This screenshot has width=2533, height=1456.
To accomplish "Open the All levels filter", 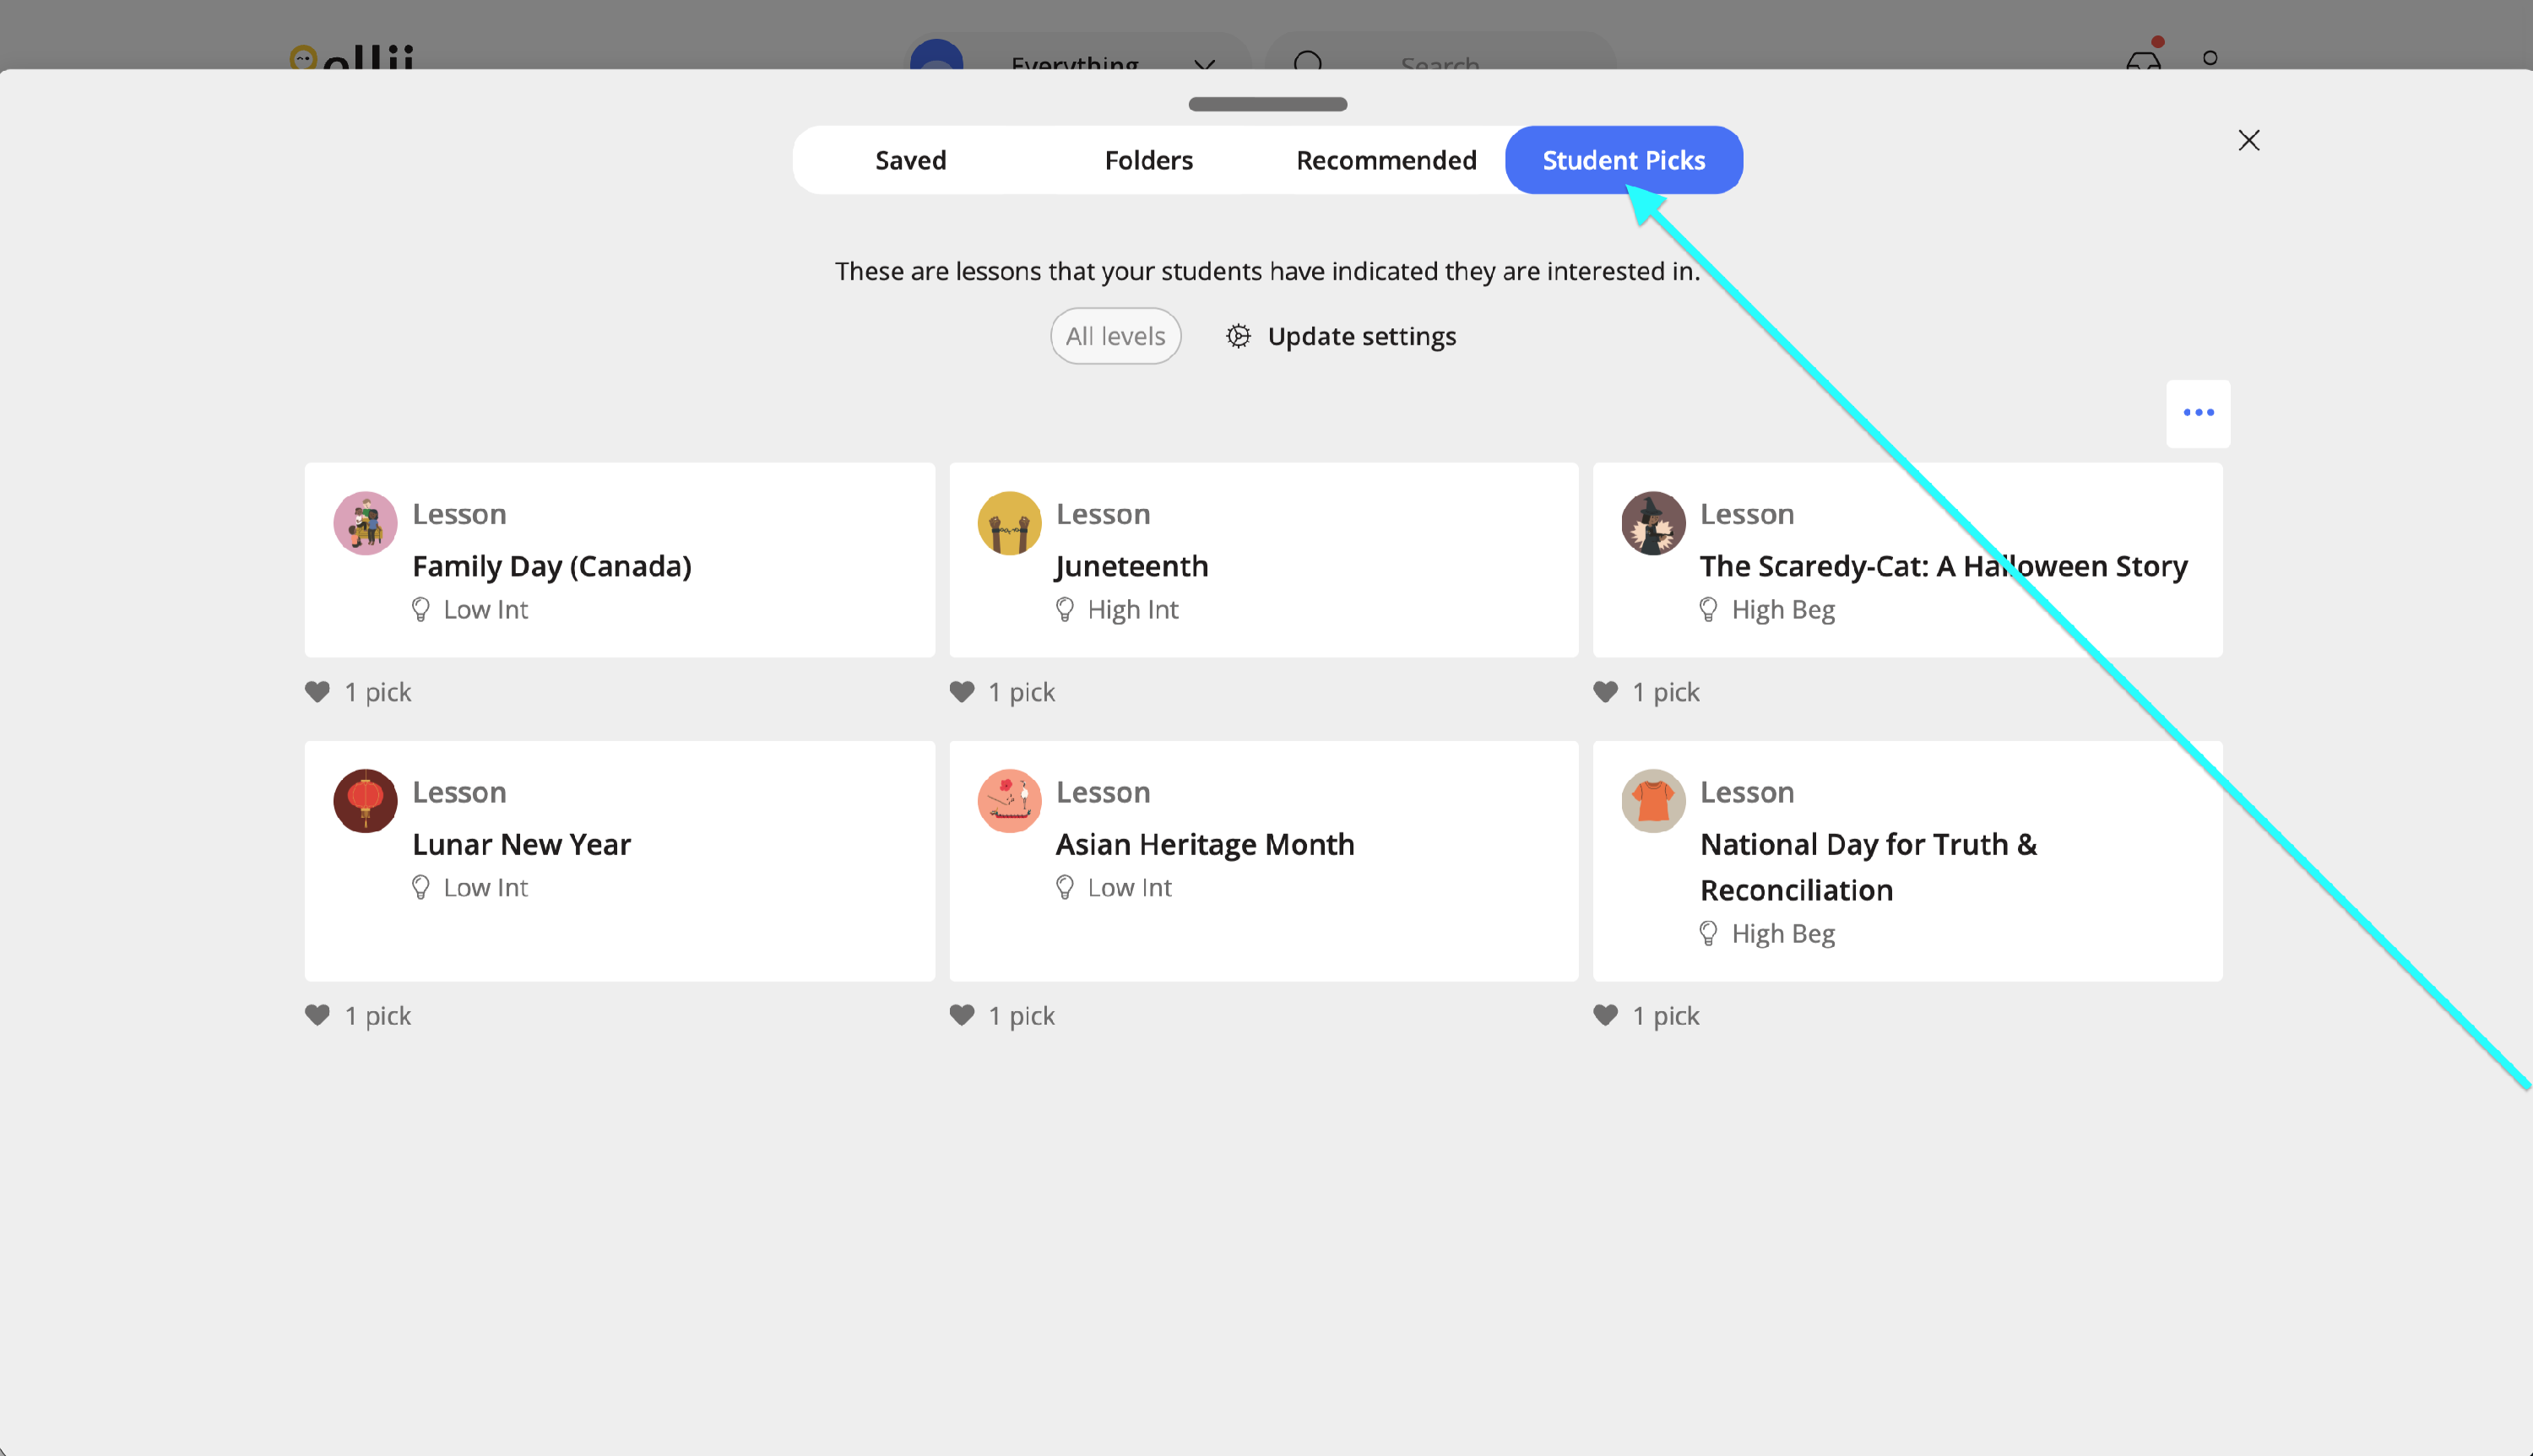I will click(1115, 336).
